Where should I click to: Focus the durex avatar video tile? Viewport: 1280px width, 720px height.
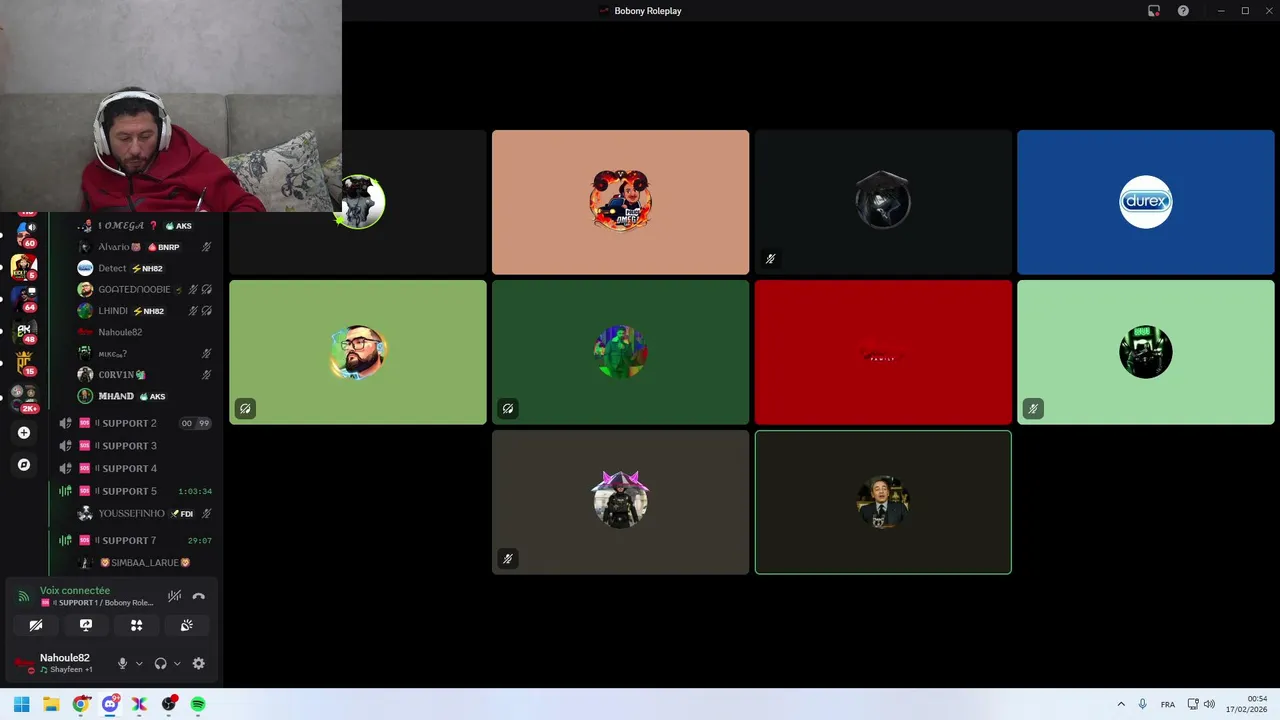1145,202
